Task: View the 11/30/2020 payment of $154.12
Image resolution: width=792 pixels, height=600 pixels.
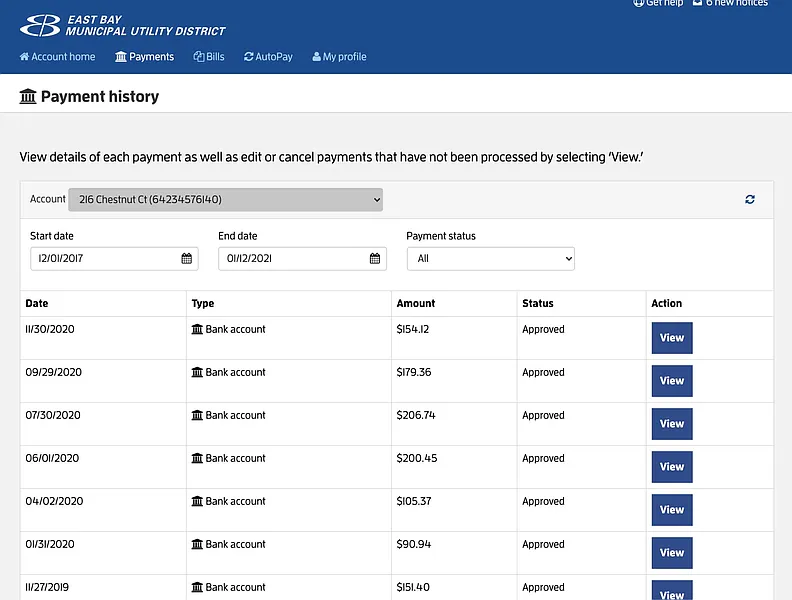Action: point(671,338)
